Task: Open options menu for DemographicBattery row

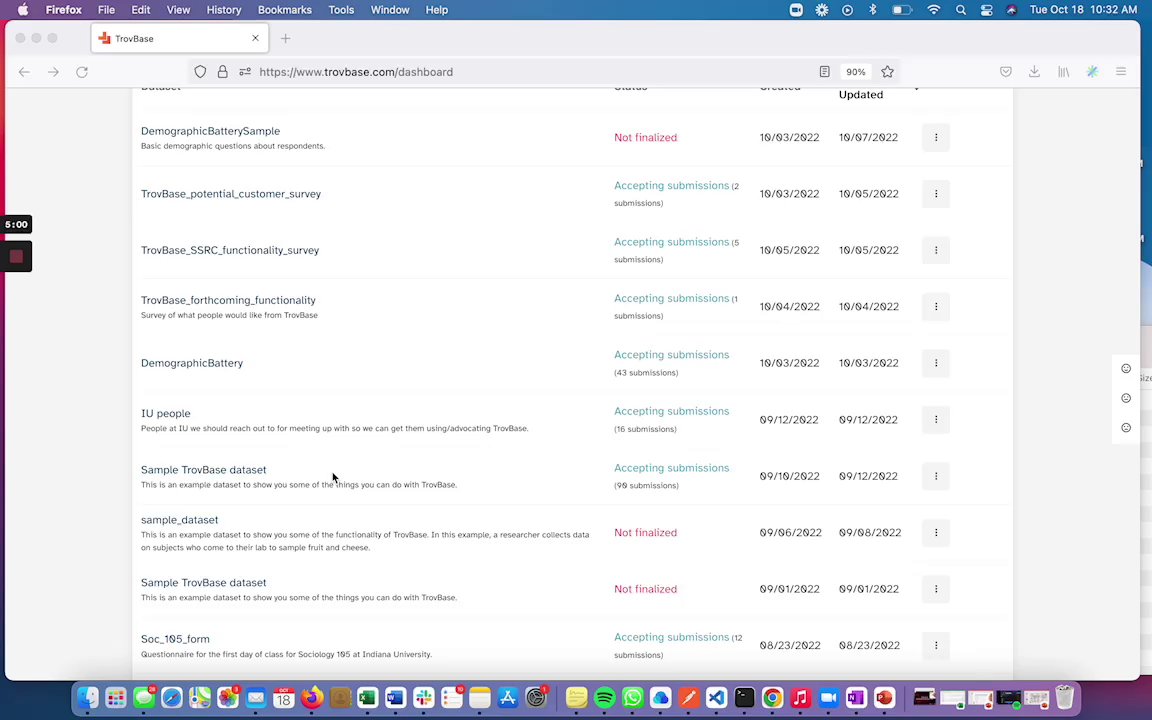Action: coord(936,363)
